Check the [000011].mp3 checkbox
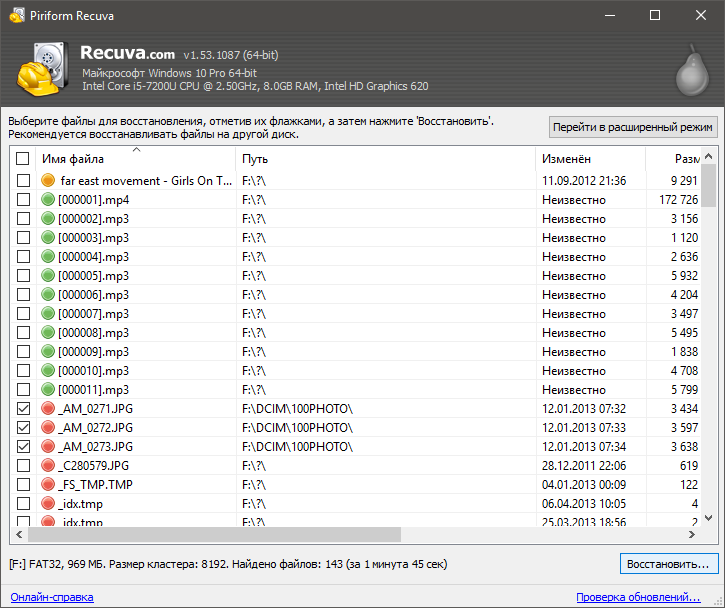Image resolution: width=725 pixels, height=608 pixels. pos(23,389)
